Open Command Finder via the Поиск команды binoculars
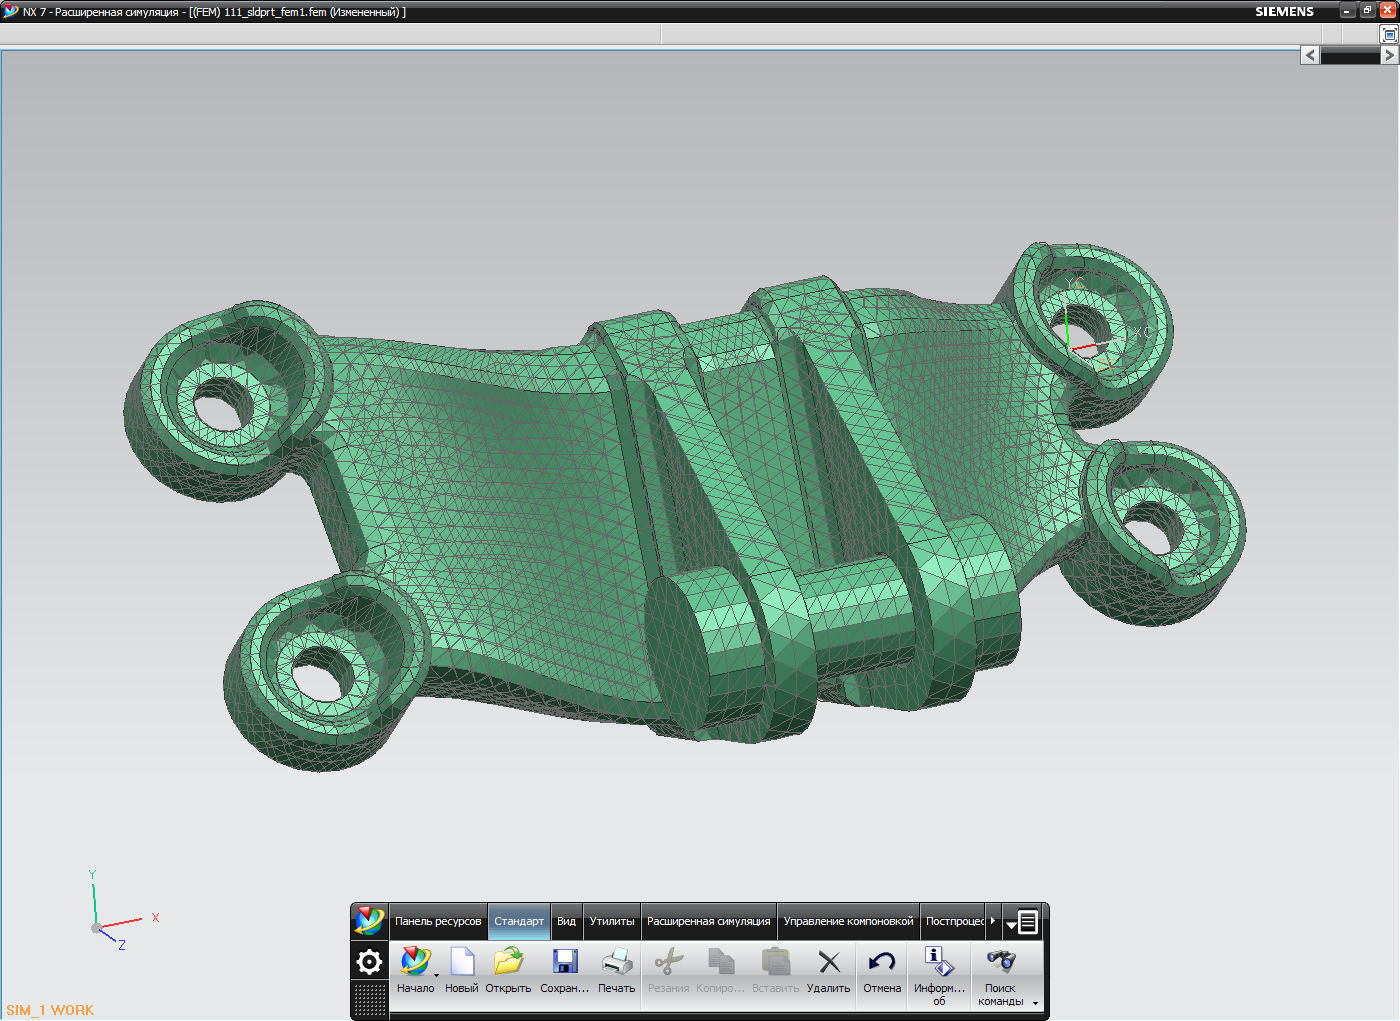This screenshot has height=1021, width=1400. (1002, 962)
